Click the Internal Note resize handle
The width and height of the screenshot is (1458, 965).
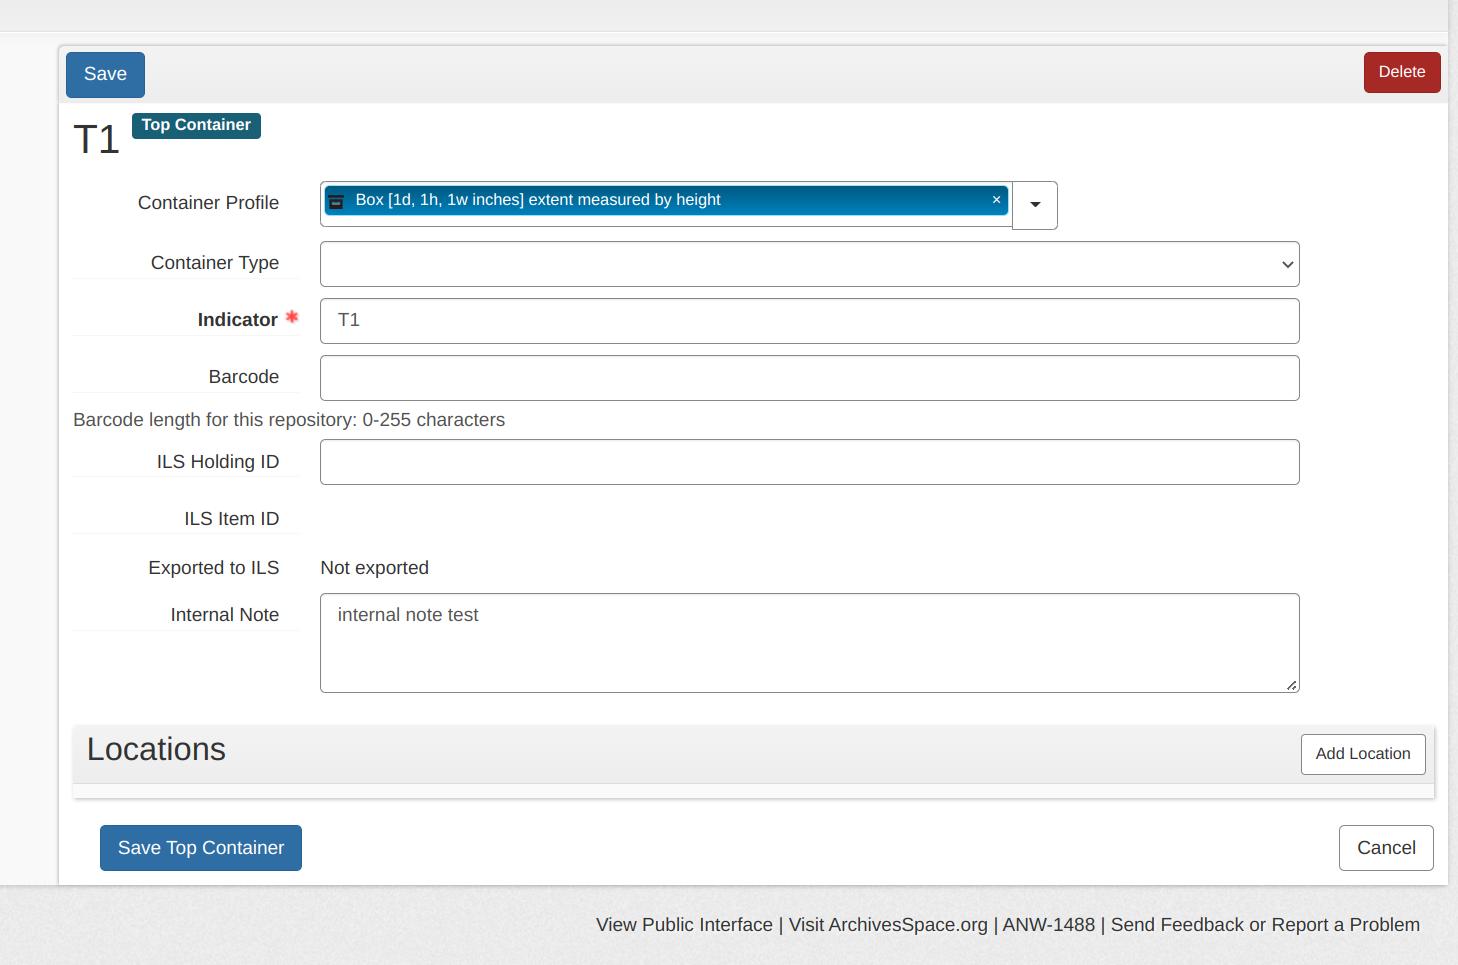[1292, 685]
